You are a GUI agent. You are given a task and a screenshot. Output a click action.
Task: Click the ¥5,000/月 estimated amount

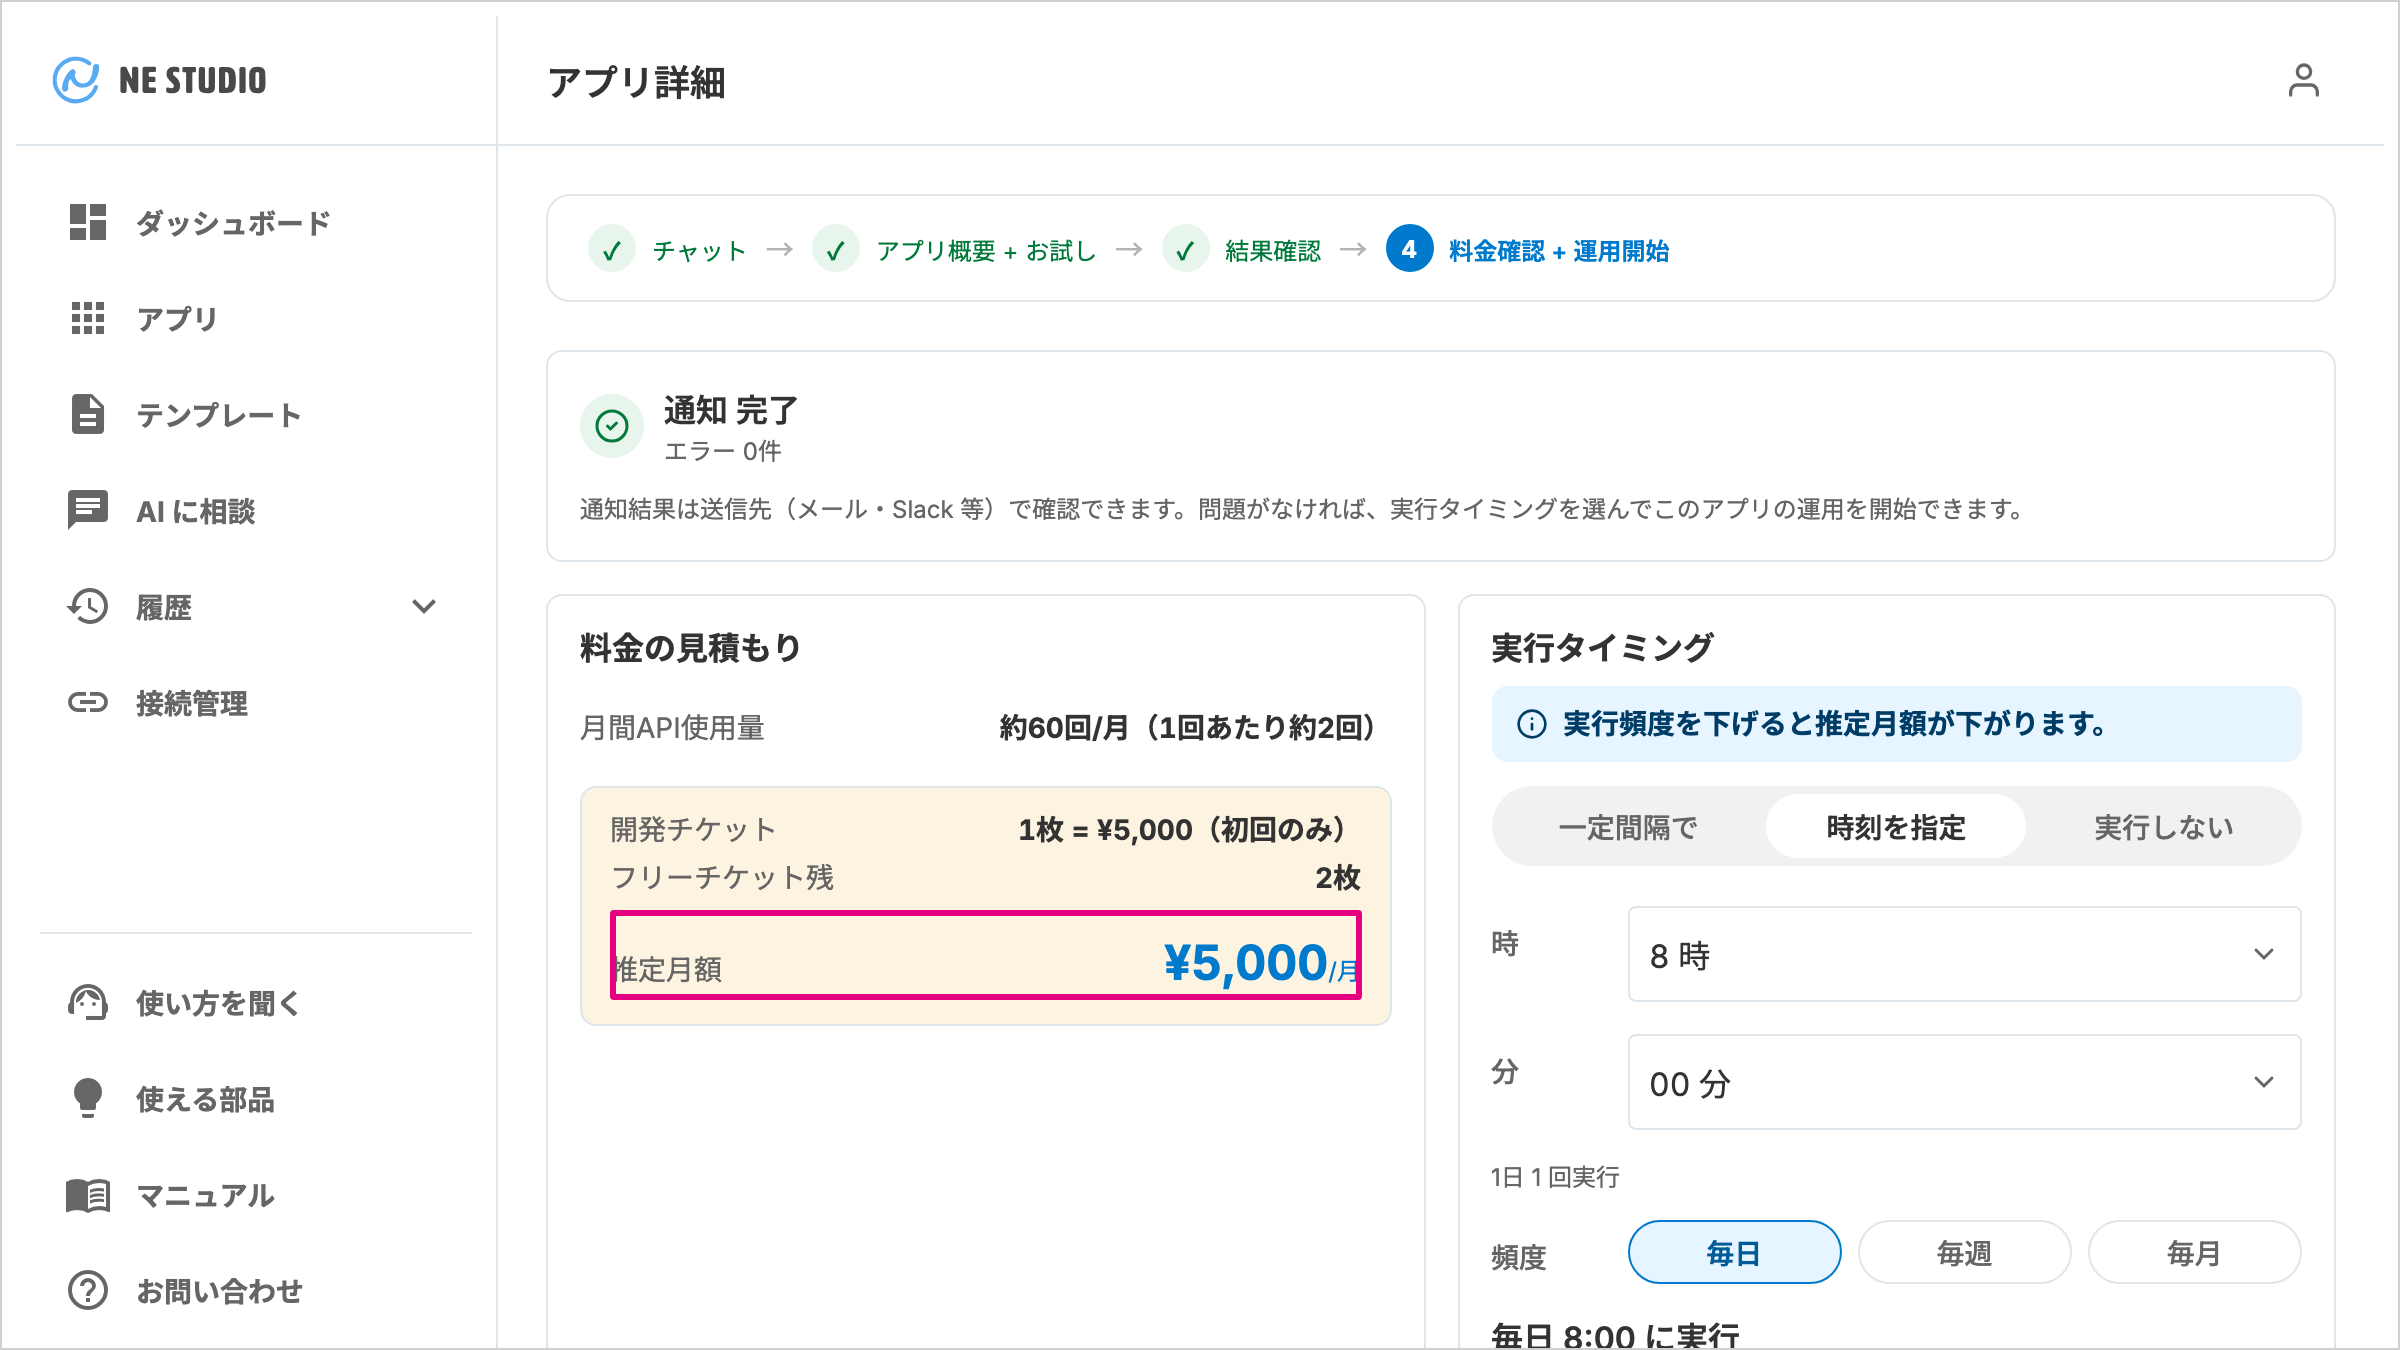(x=1260, y=963)
